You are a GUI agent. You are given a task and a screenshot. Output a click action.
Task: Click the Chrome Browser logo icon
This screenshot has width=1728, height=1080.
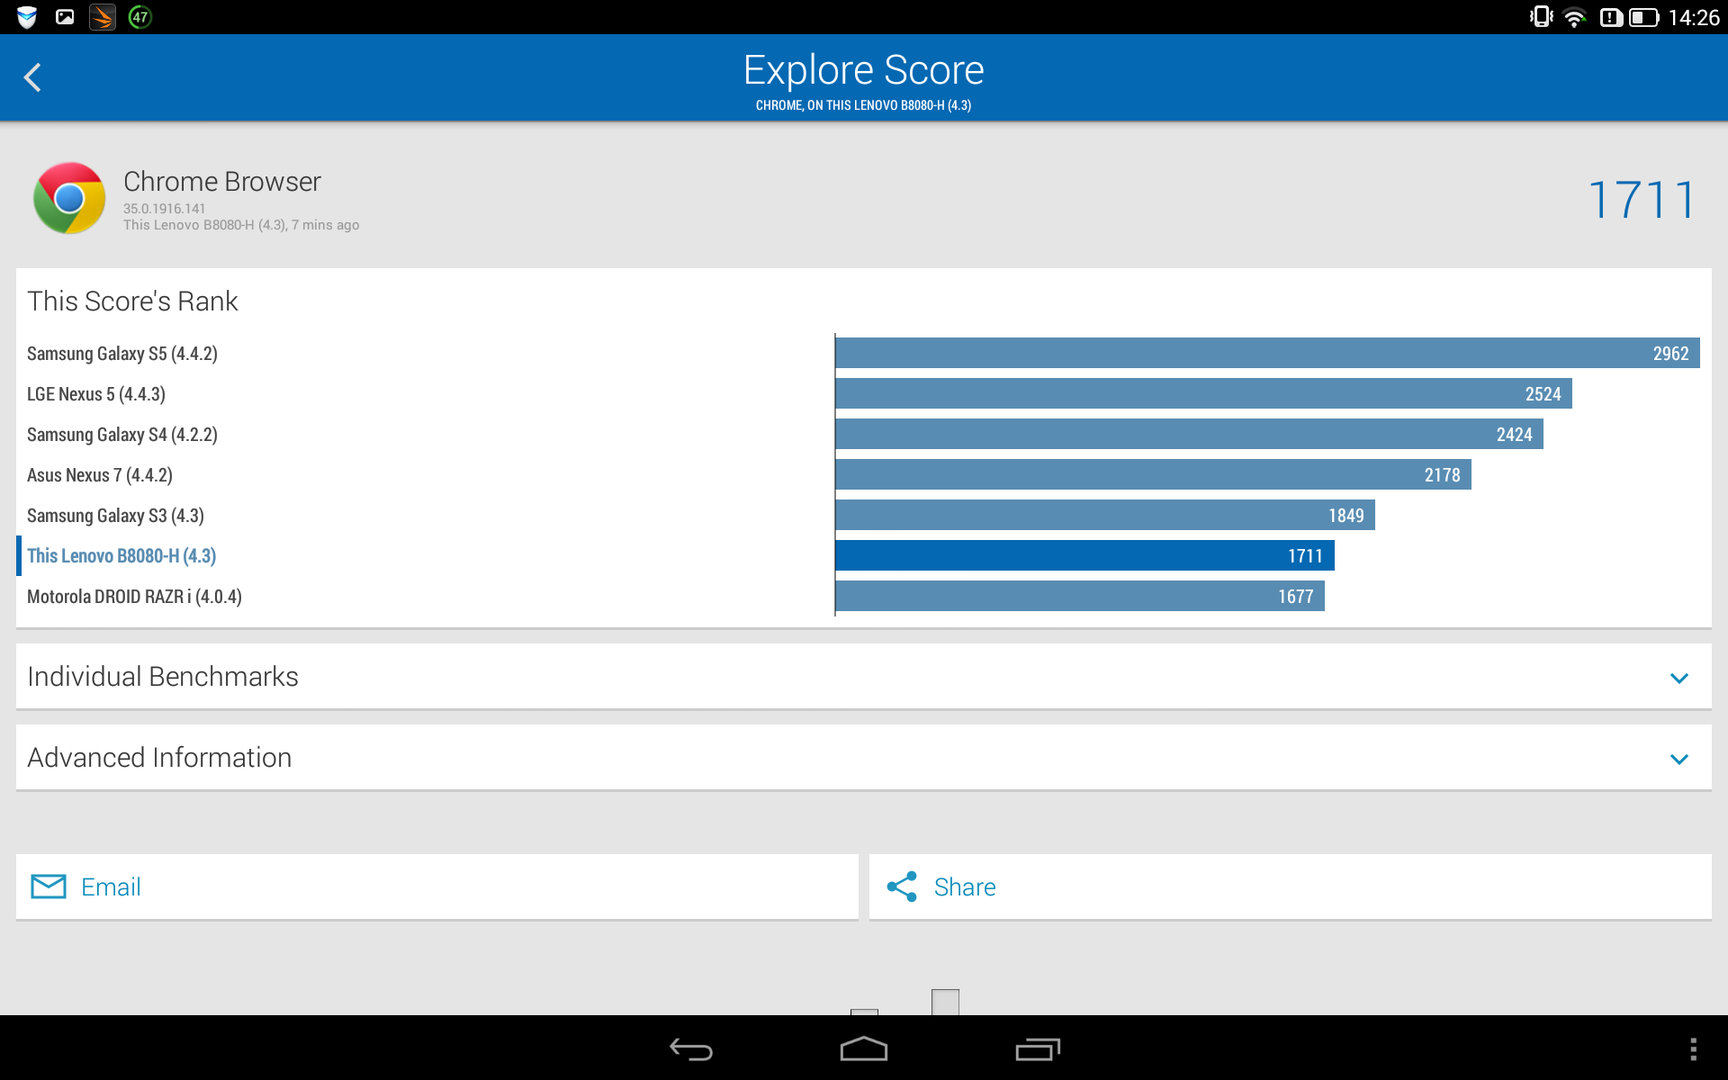coord(69,199)
